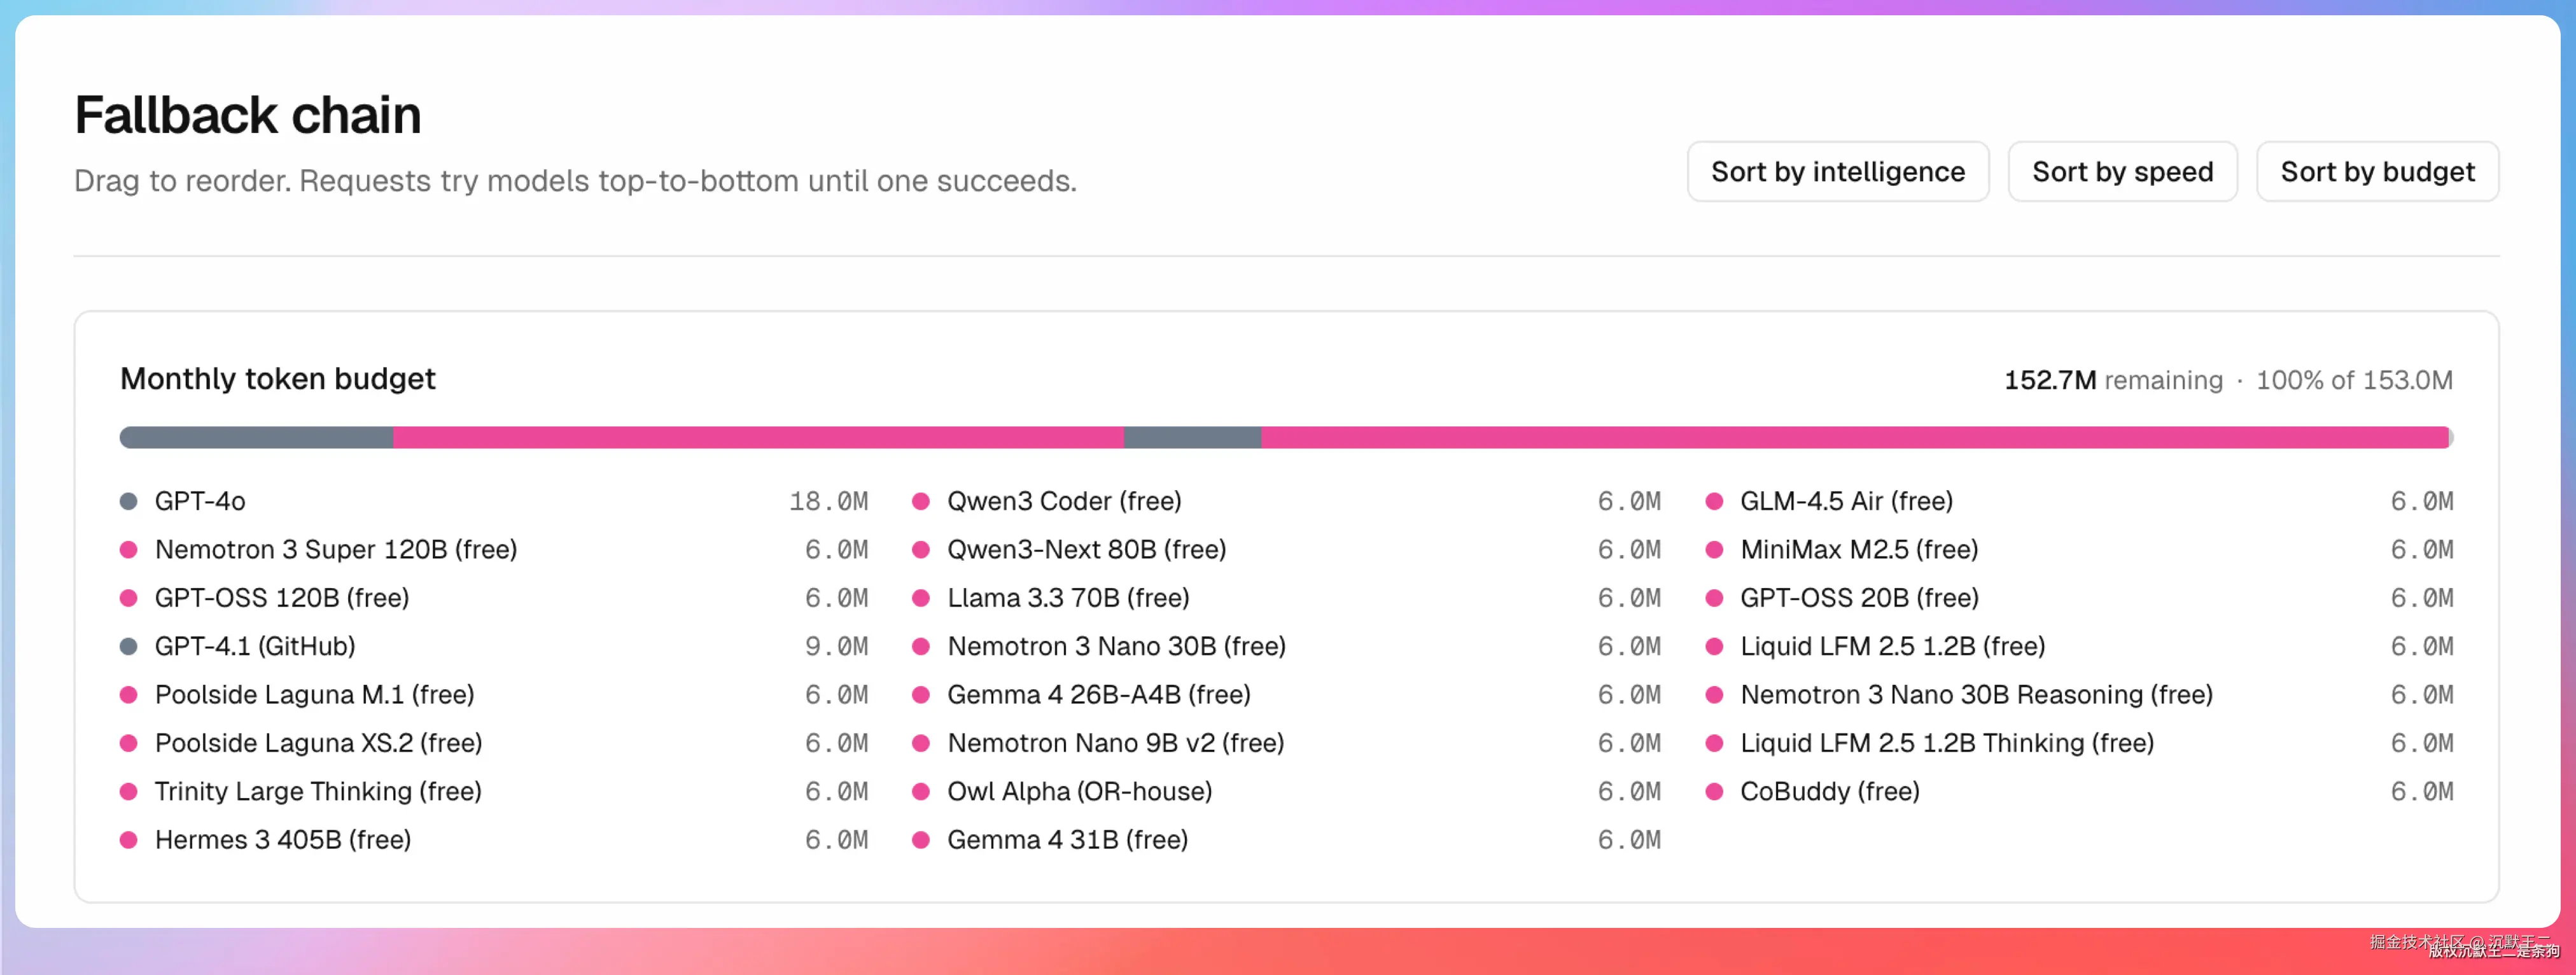Image resolution: width=2576 pixels, height=975 pixels.
Task: Click Poolside Laguna M.1 (free)
Action: click(314, 694)
